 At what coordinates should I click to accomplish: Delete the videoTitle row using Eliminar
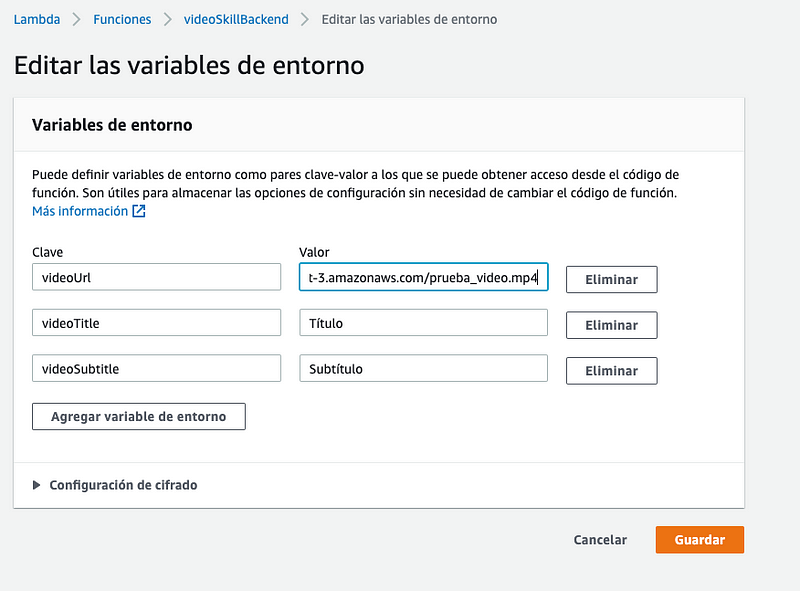[611, 325]
